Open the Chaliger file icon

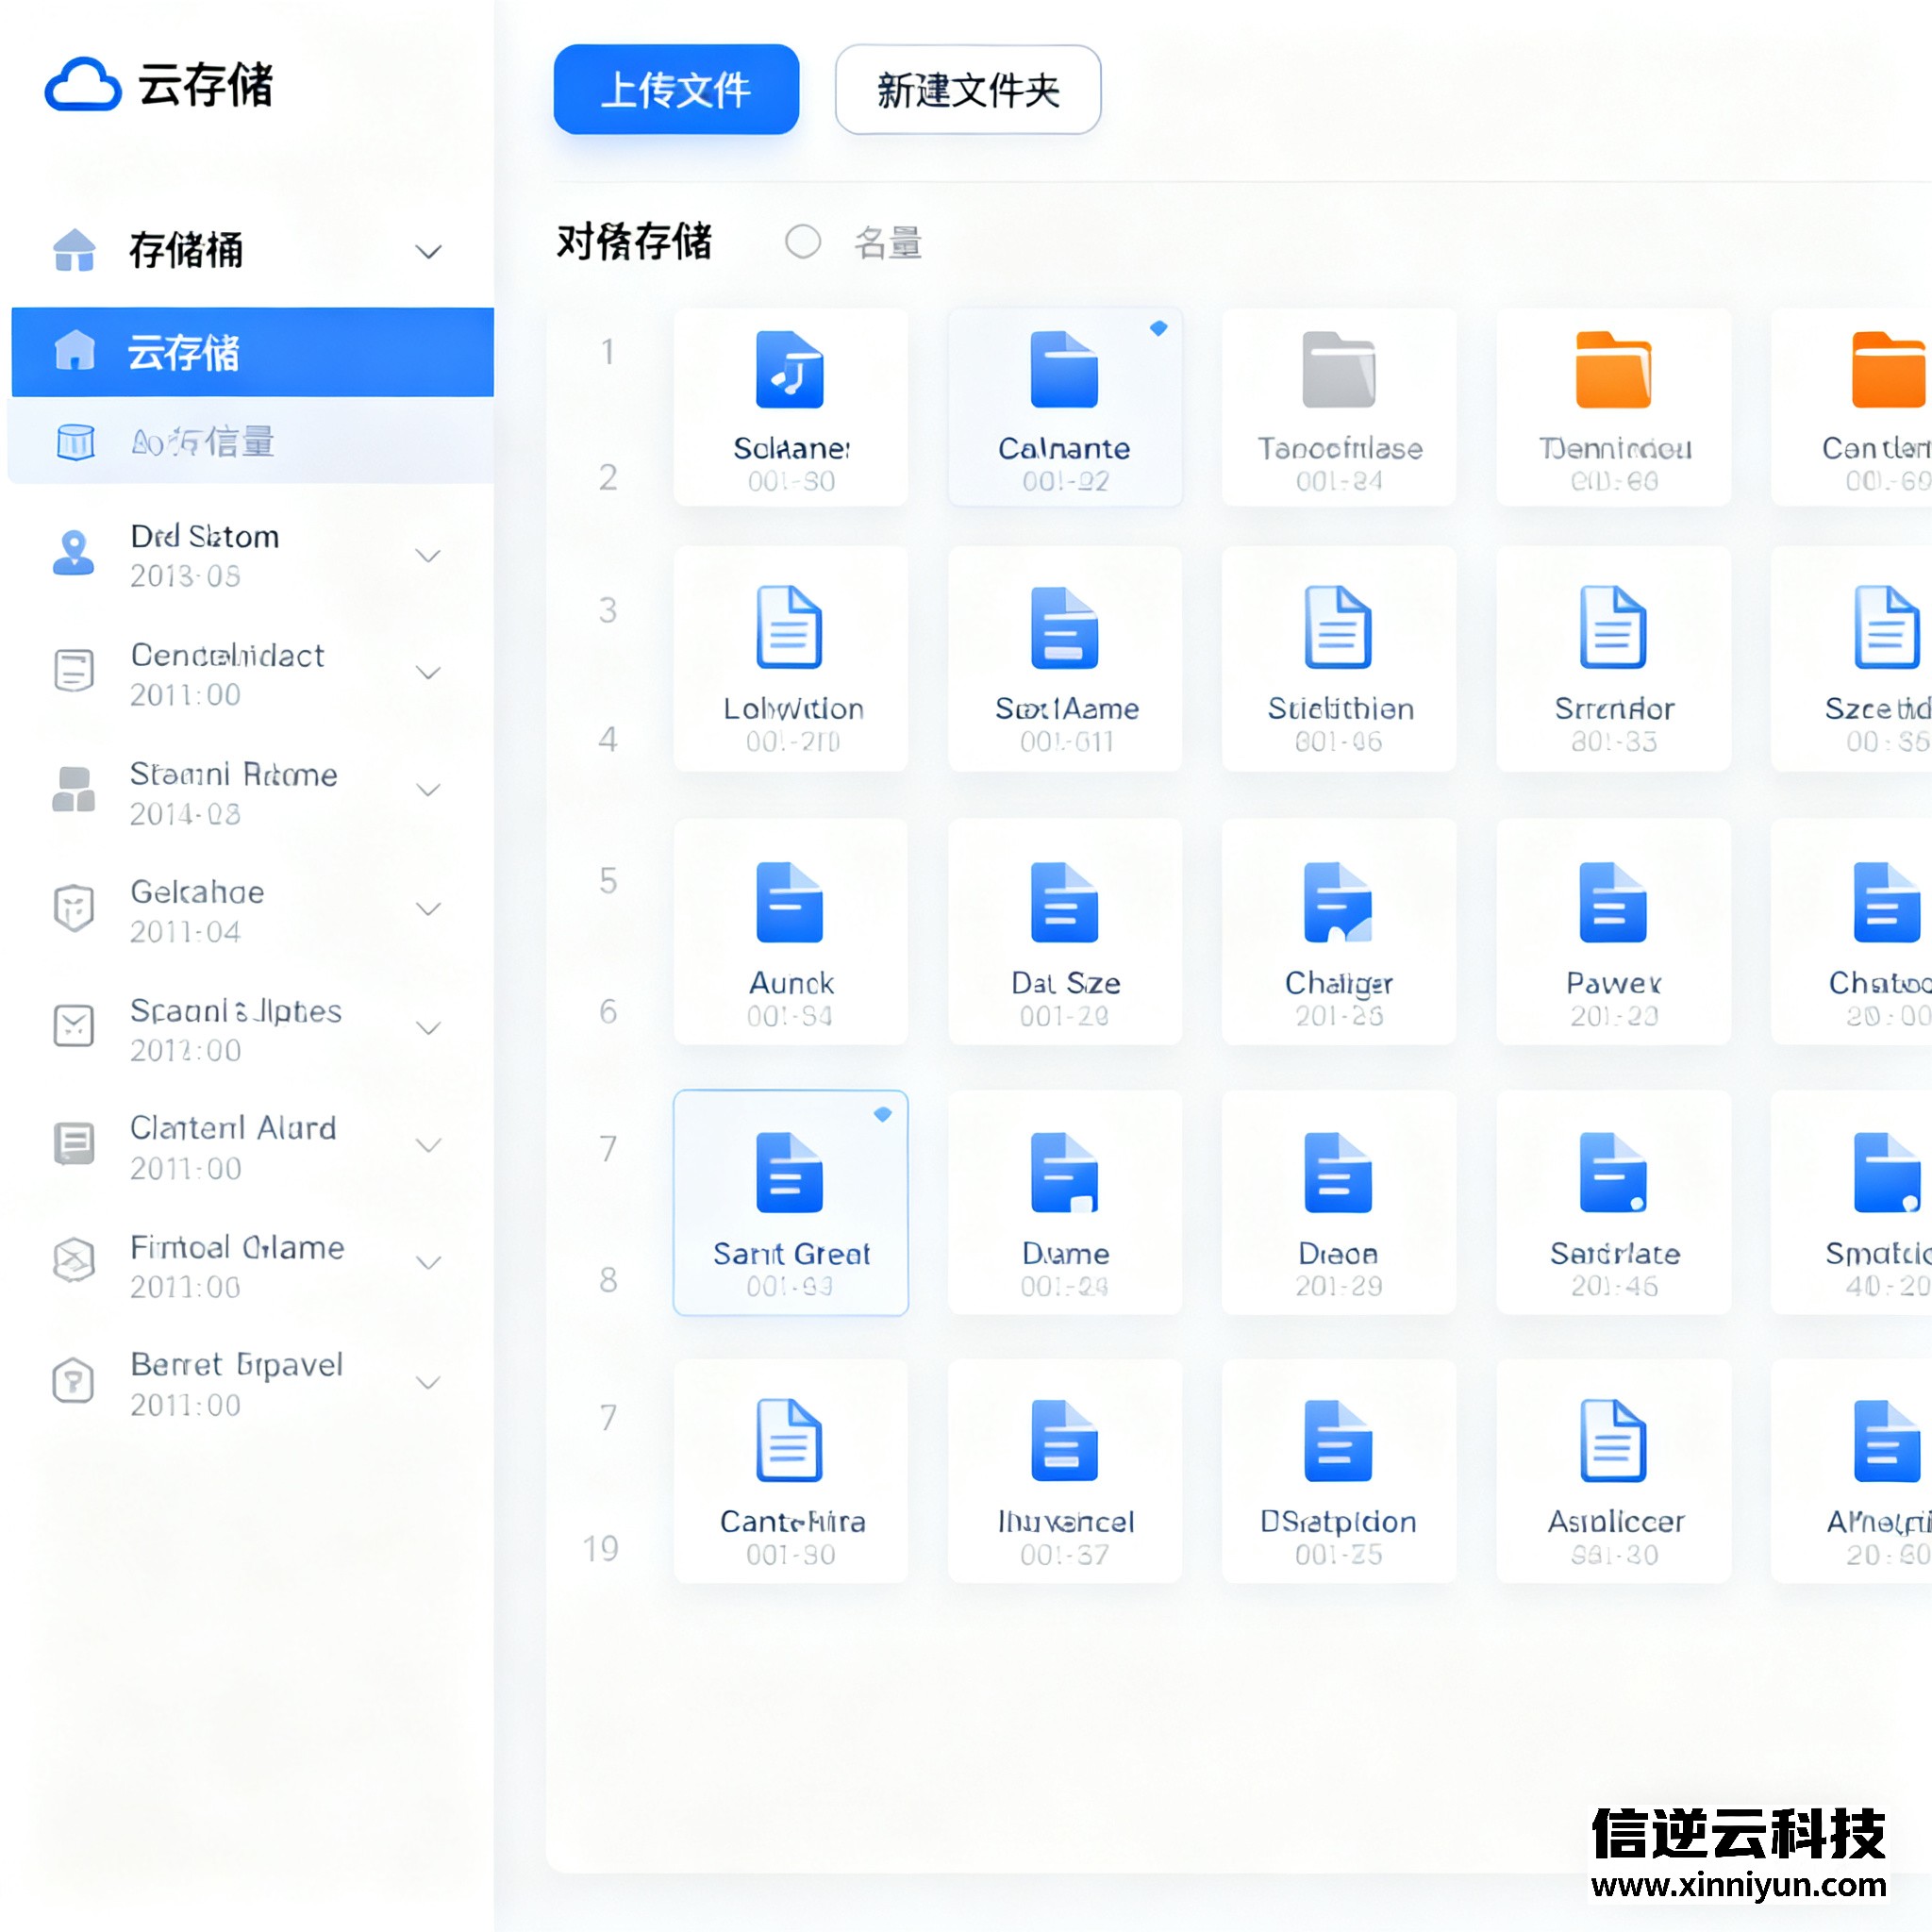[x=1338, y=902]
